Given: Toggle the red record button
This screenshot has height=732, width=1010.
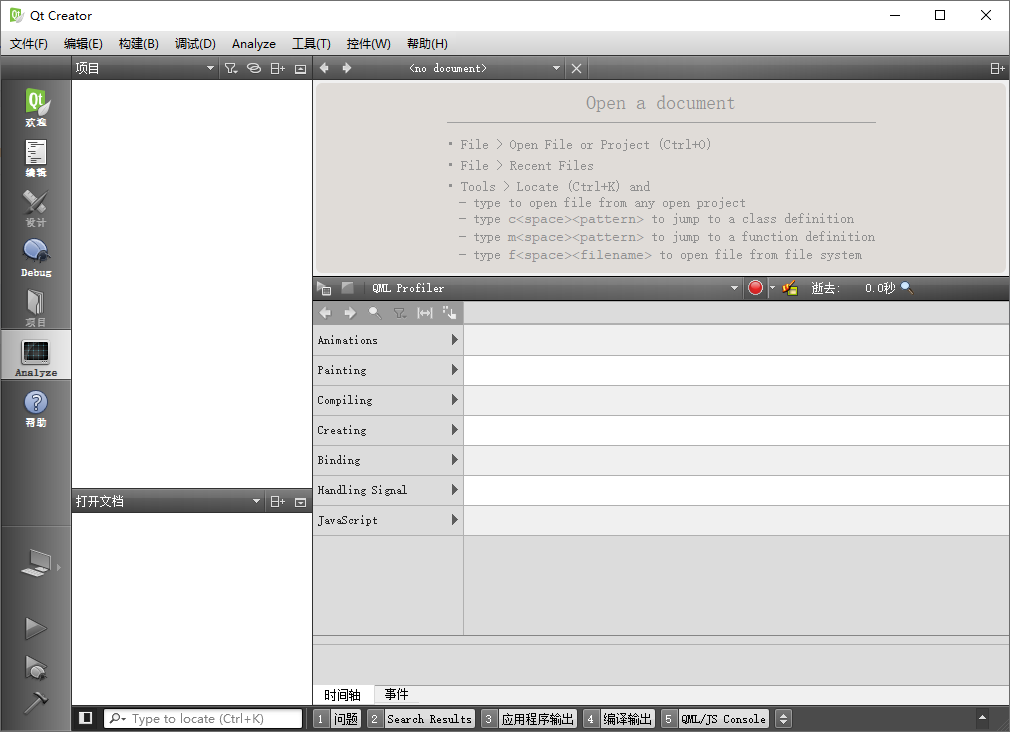Looking at the screenshot, I should (x=756, y=287).
